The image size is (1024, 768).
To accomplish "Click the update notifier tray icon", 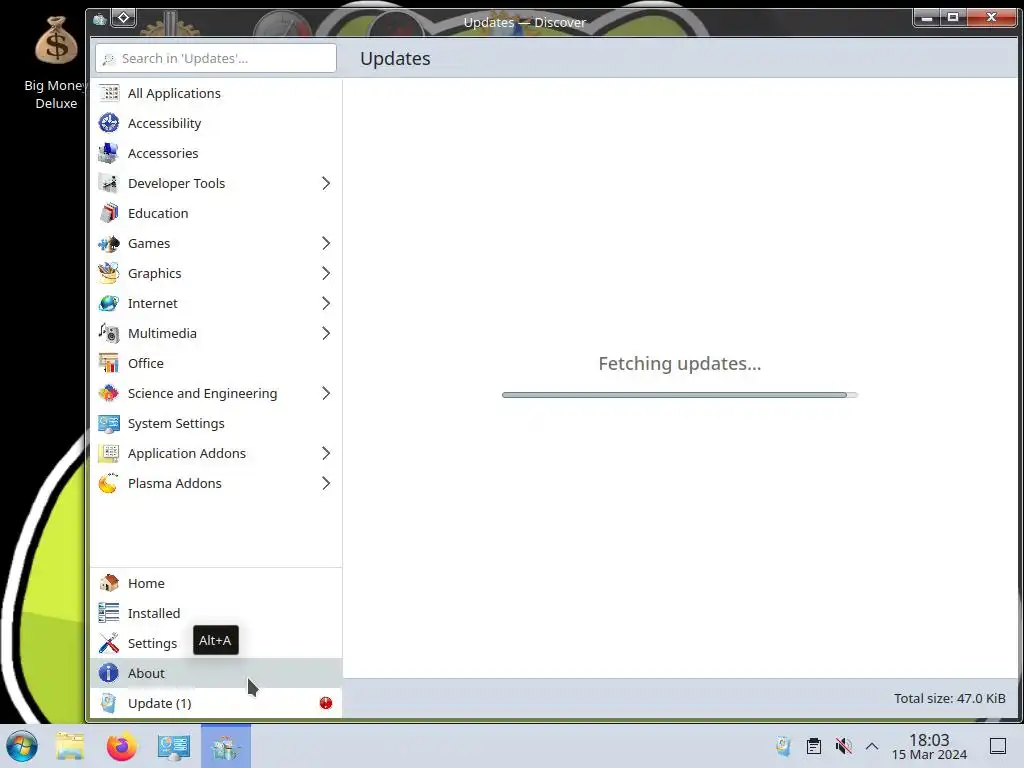I will point(783,746).
